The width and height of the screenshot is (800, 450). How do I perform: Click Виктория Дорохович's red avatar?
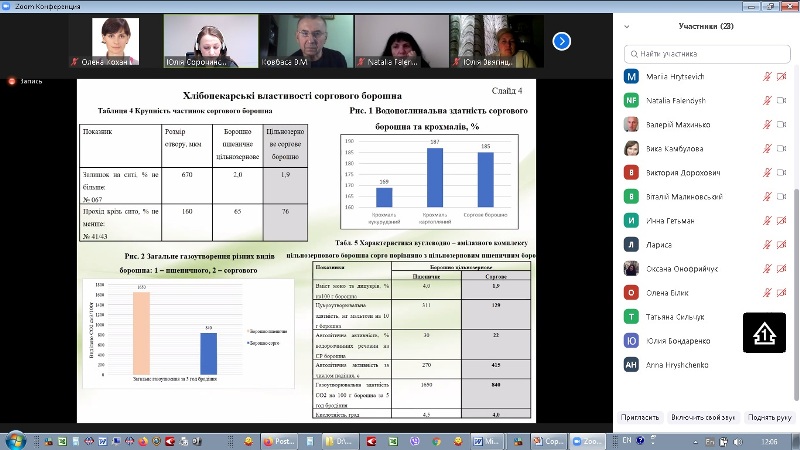click(631, 172)
